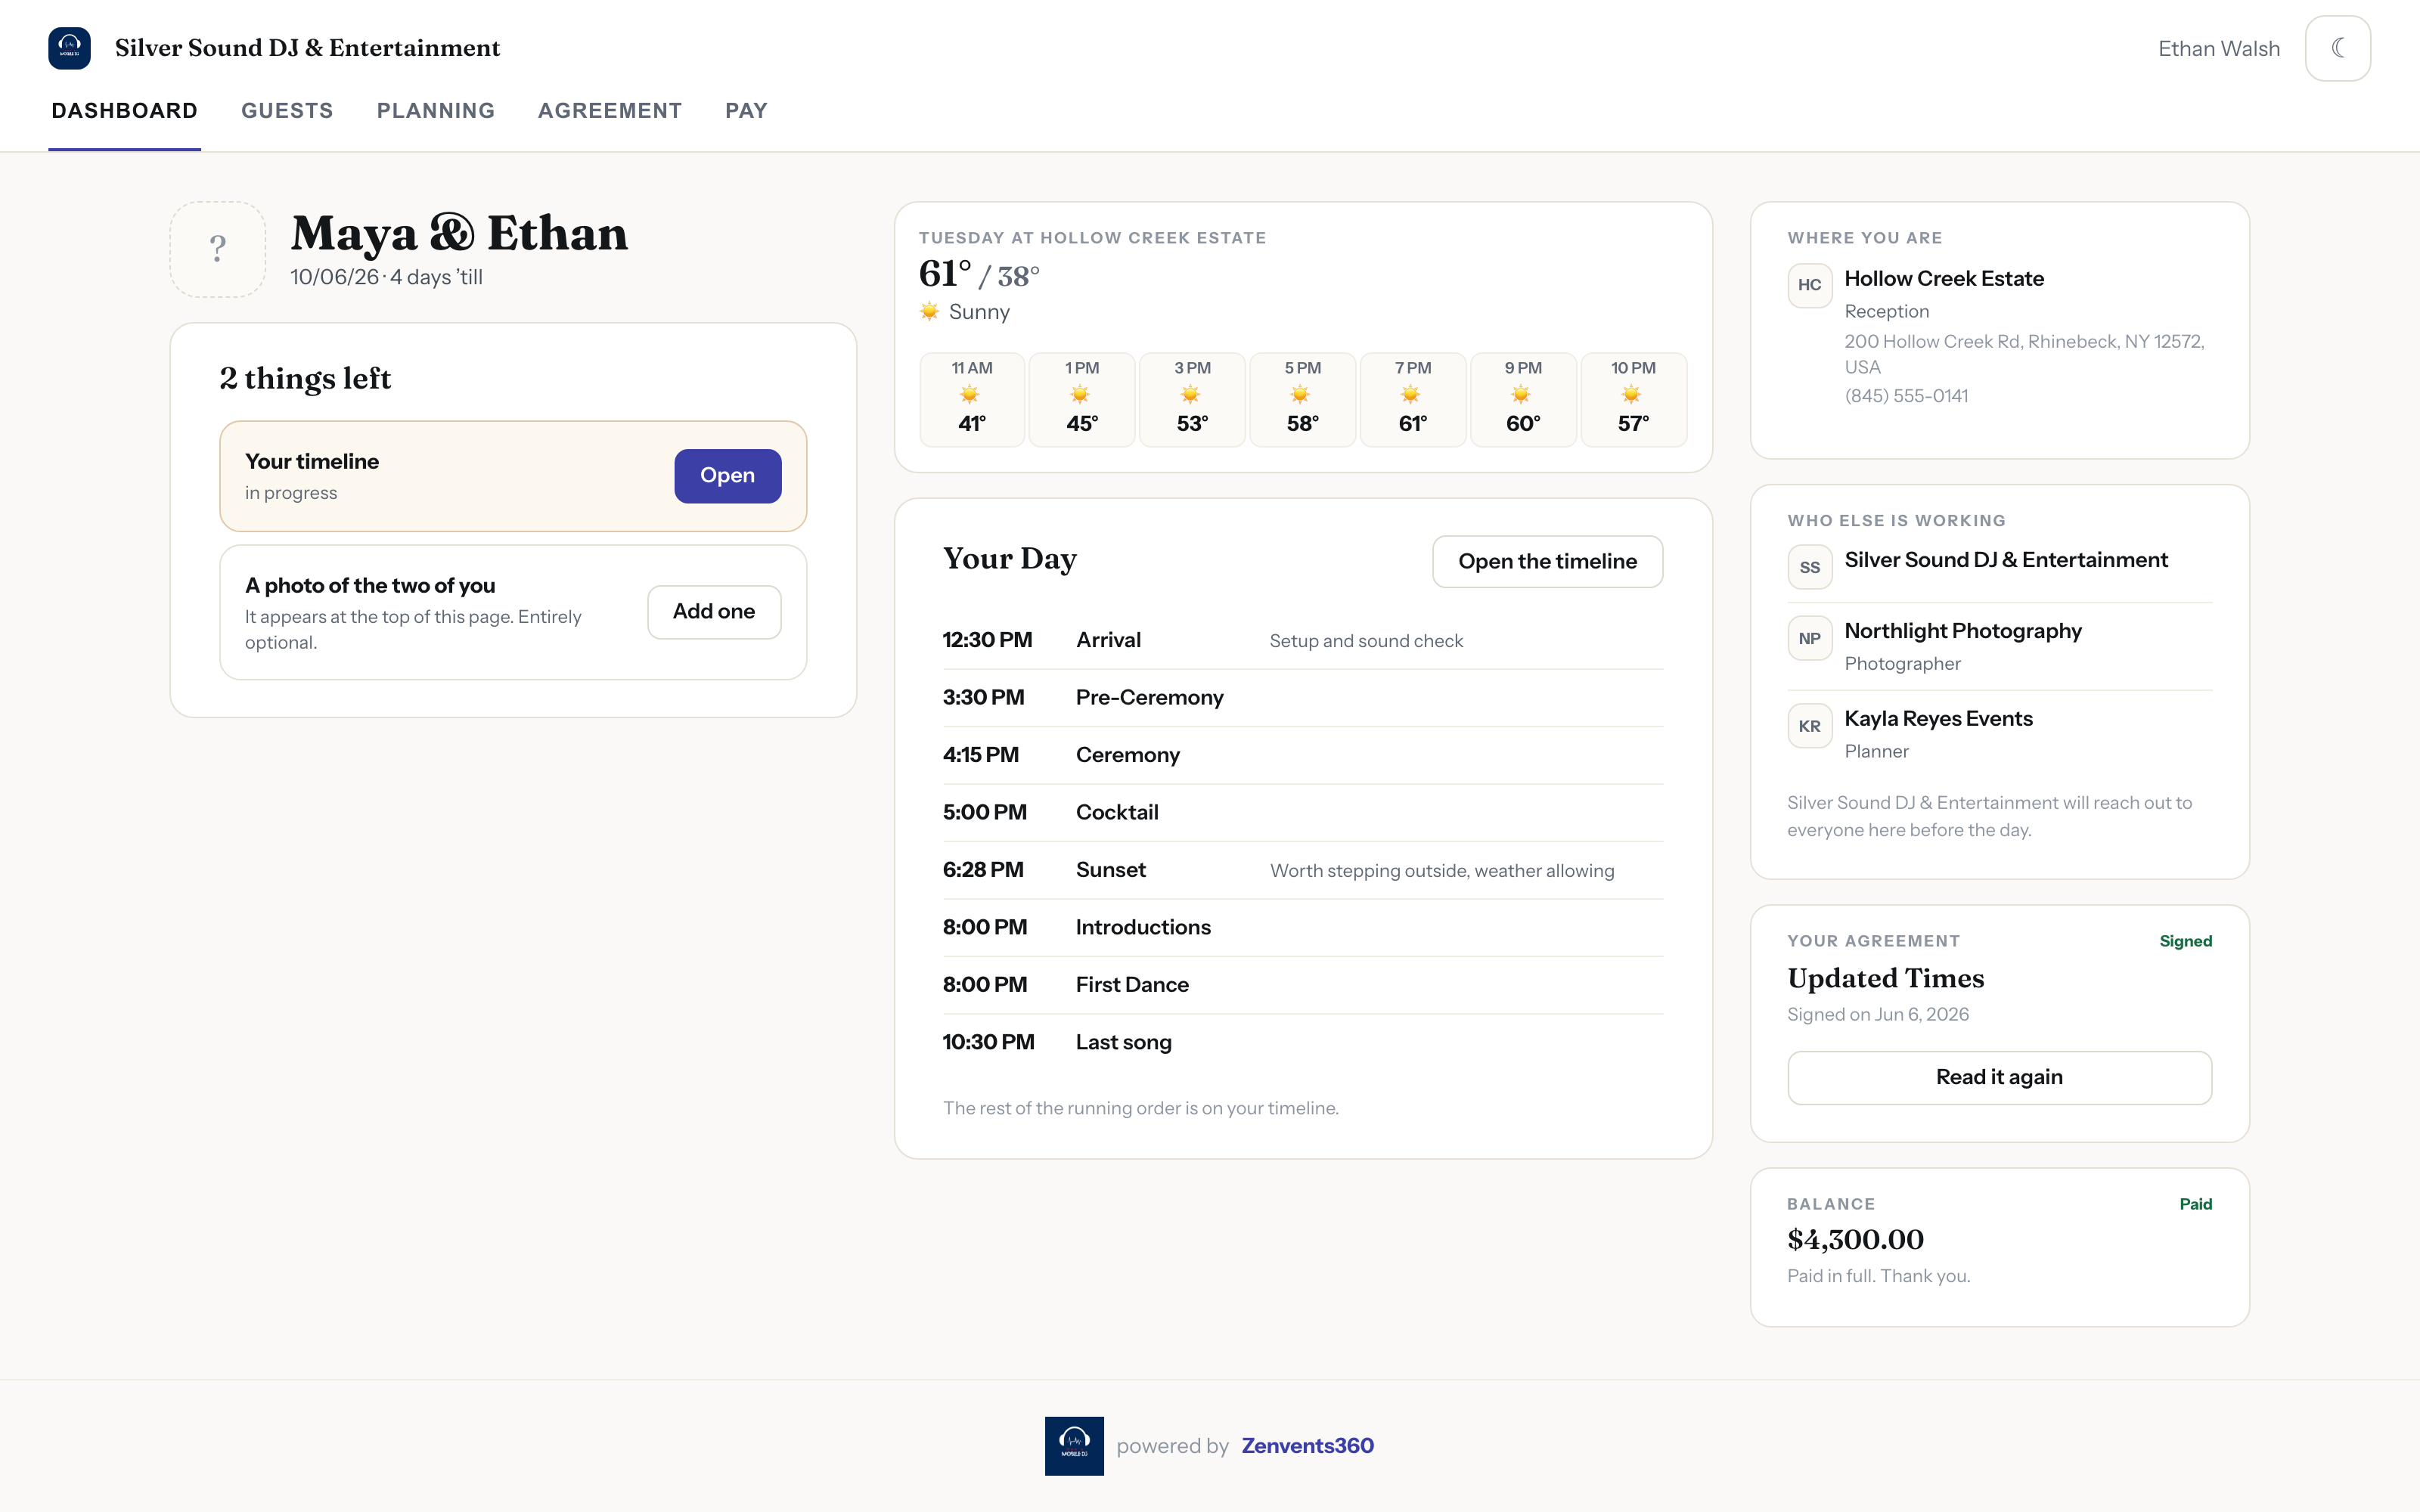Click the Open the timeline button
This screenshot has height=1512, width=2420.
pos(1547,562)
